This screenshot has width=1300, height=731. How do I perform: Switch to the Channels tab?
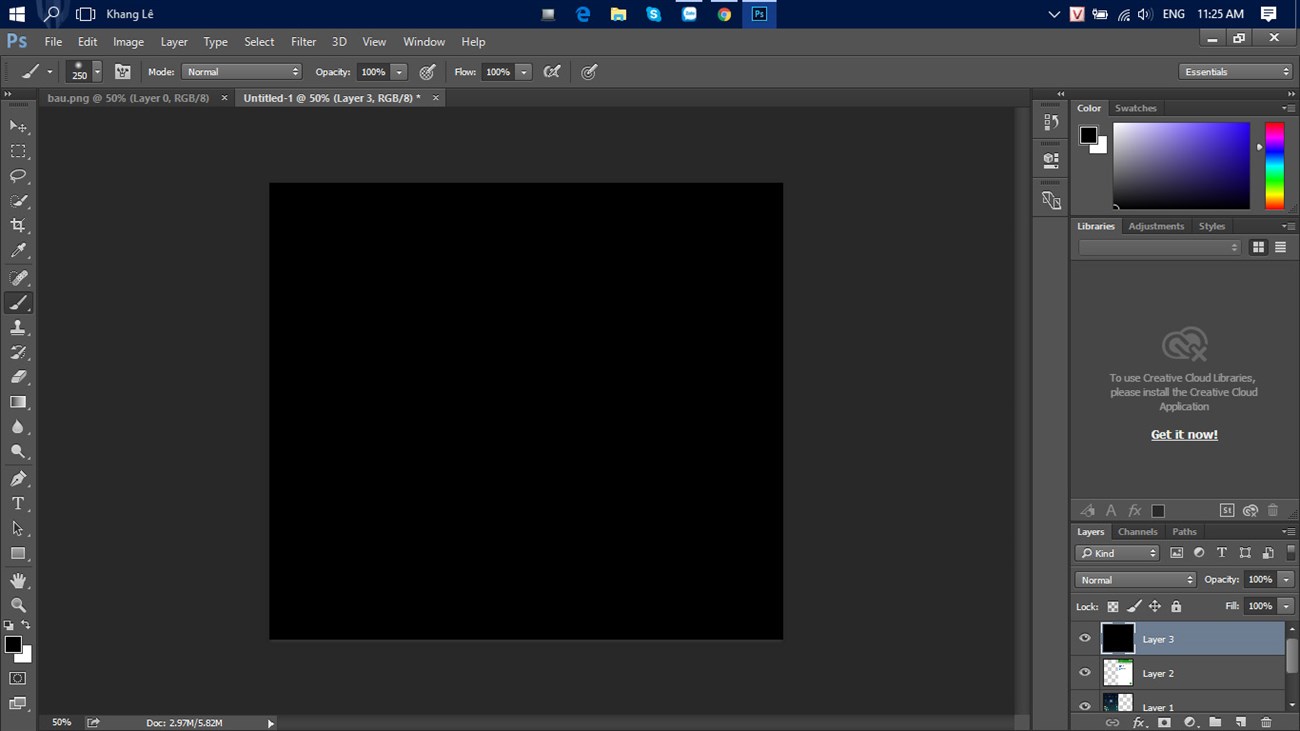point(1137,532)
